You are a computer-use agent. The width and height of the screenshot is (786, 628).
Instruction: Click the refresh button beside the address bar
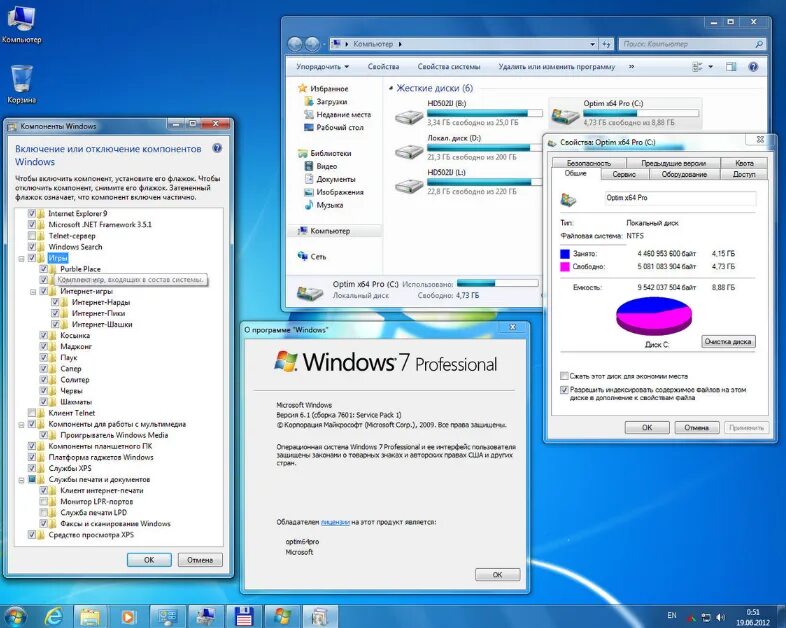pyautogui.click(x=607, y=44)
